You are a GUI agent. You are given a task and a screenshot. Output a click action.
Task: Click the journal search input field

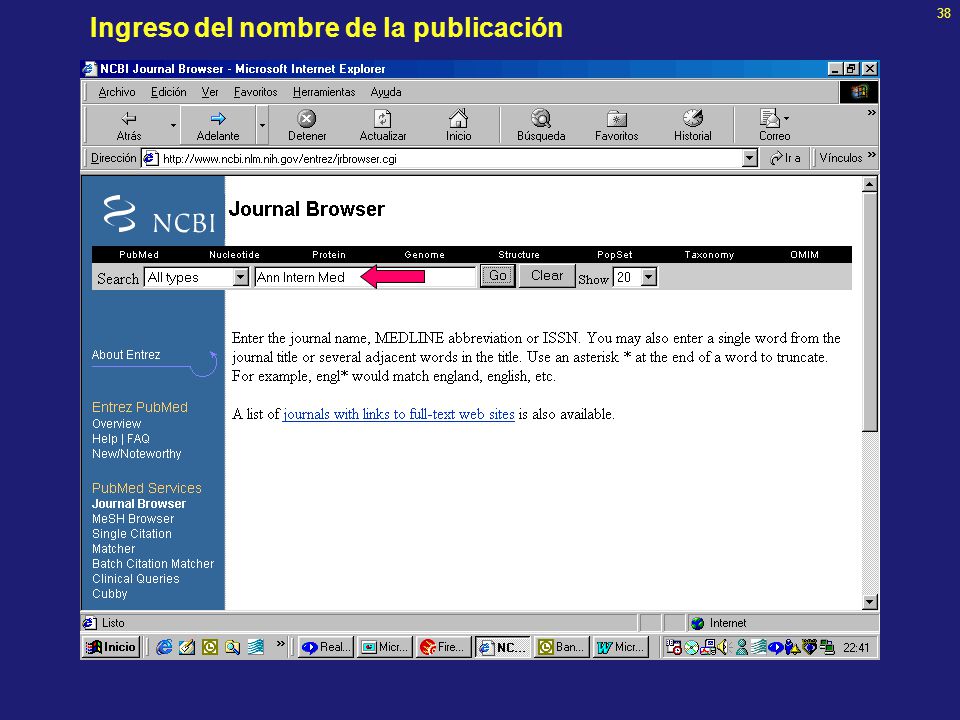tap(365, 277)
